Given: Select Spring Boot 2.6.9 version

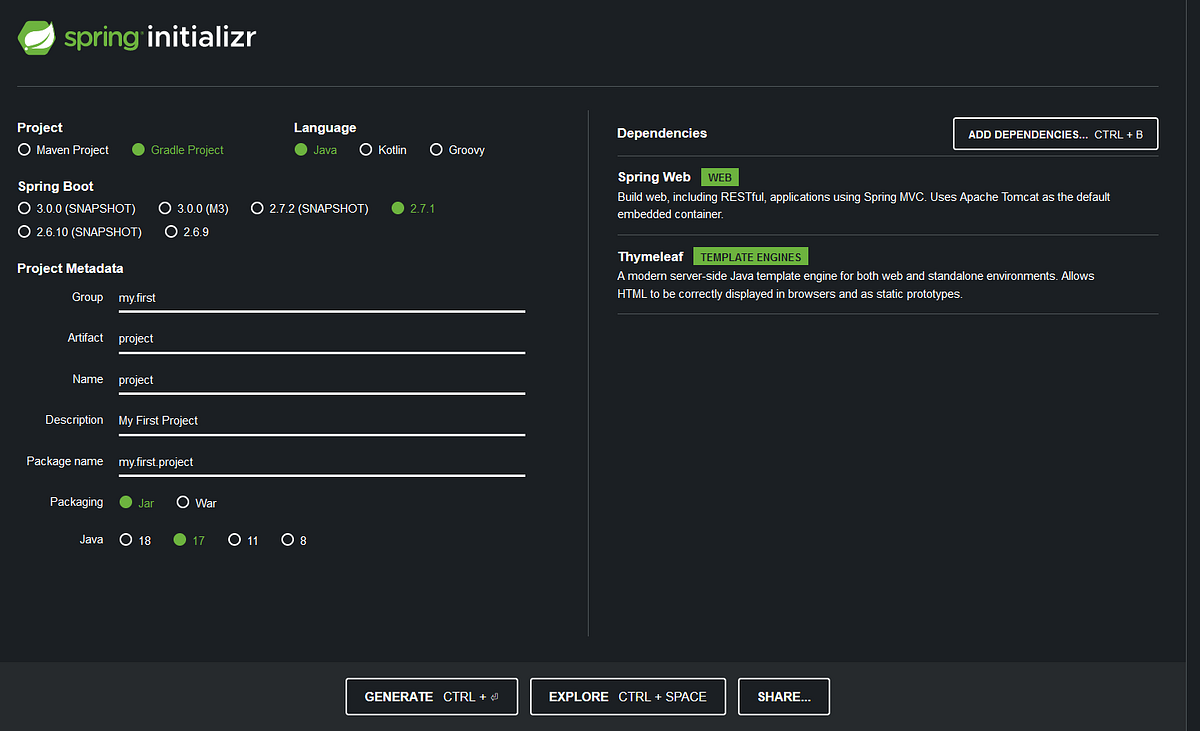Looking at the screenshot, I should coord(172,232).
